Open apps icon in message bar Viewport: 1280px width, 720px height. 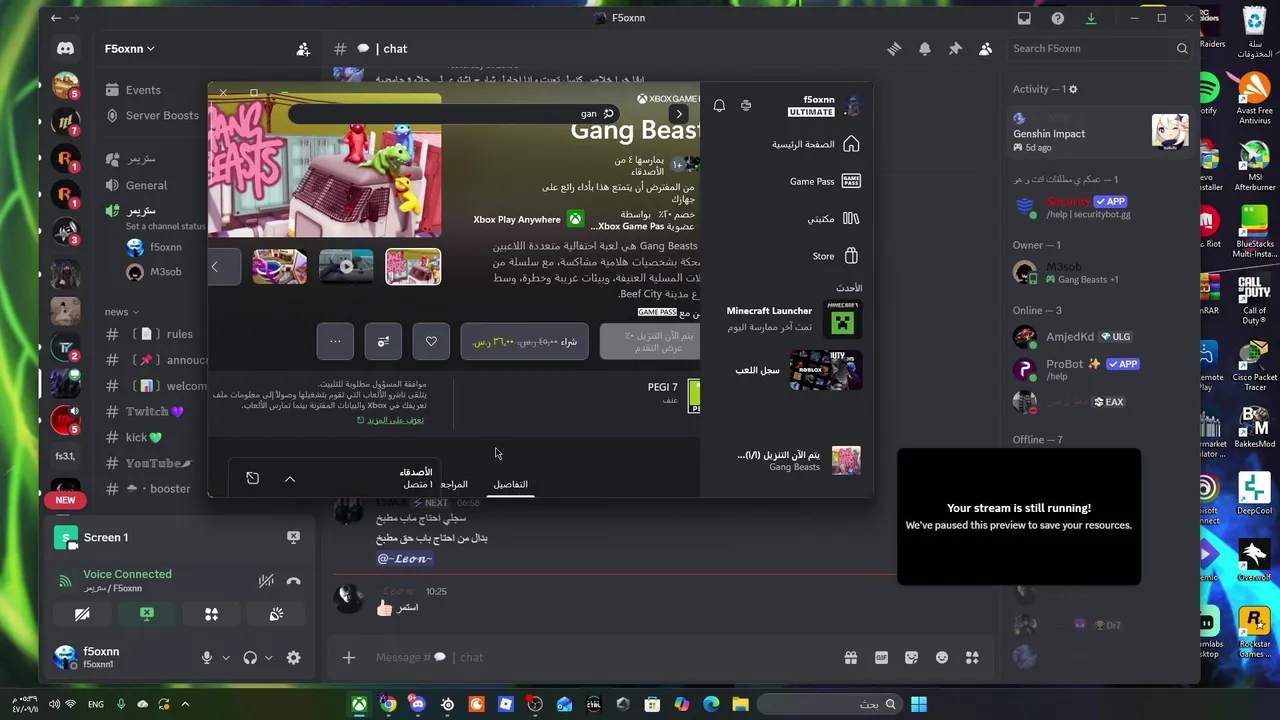(972, 657)
